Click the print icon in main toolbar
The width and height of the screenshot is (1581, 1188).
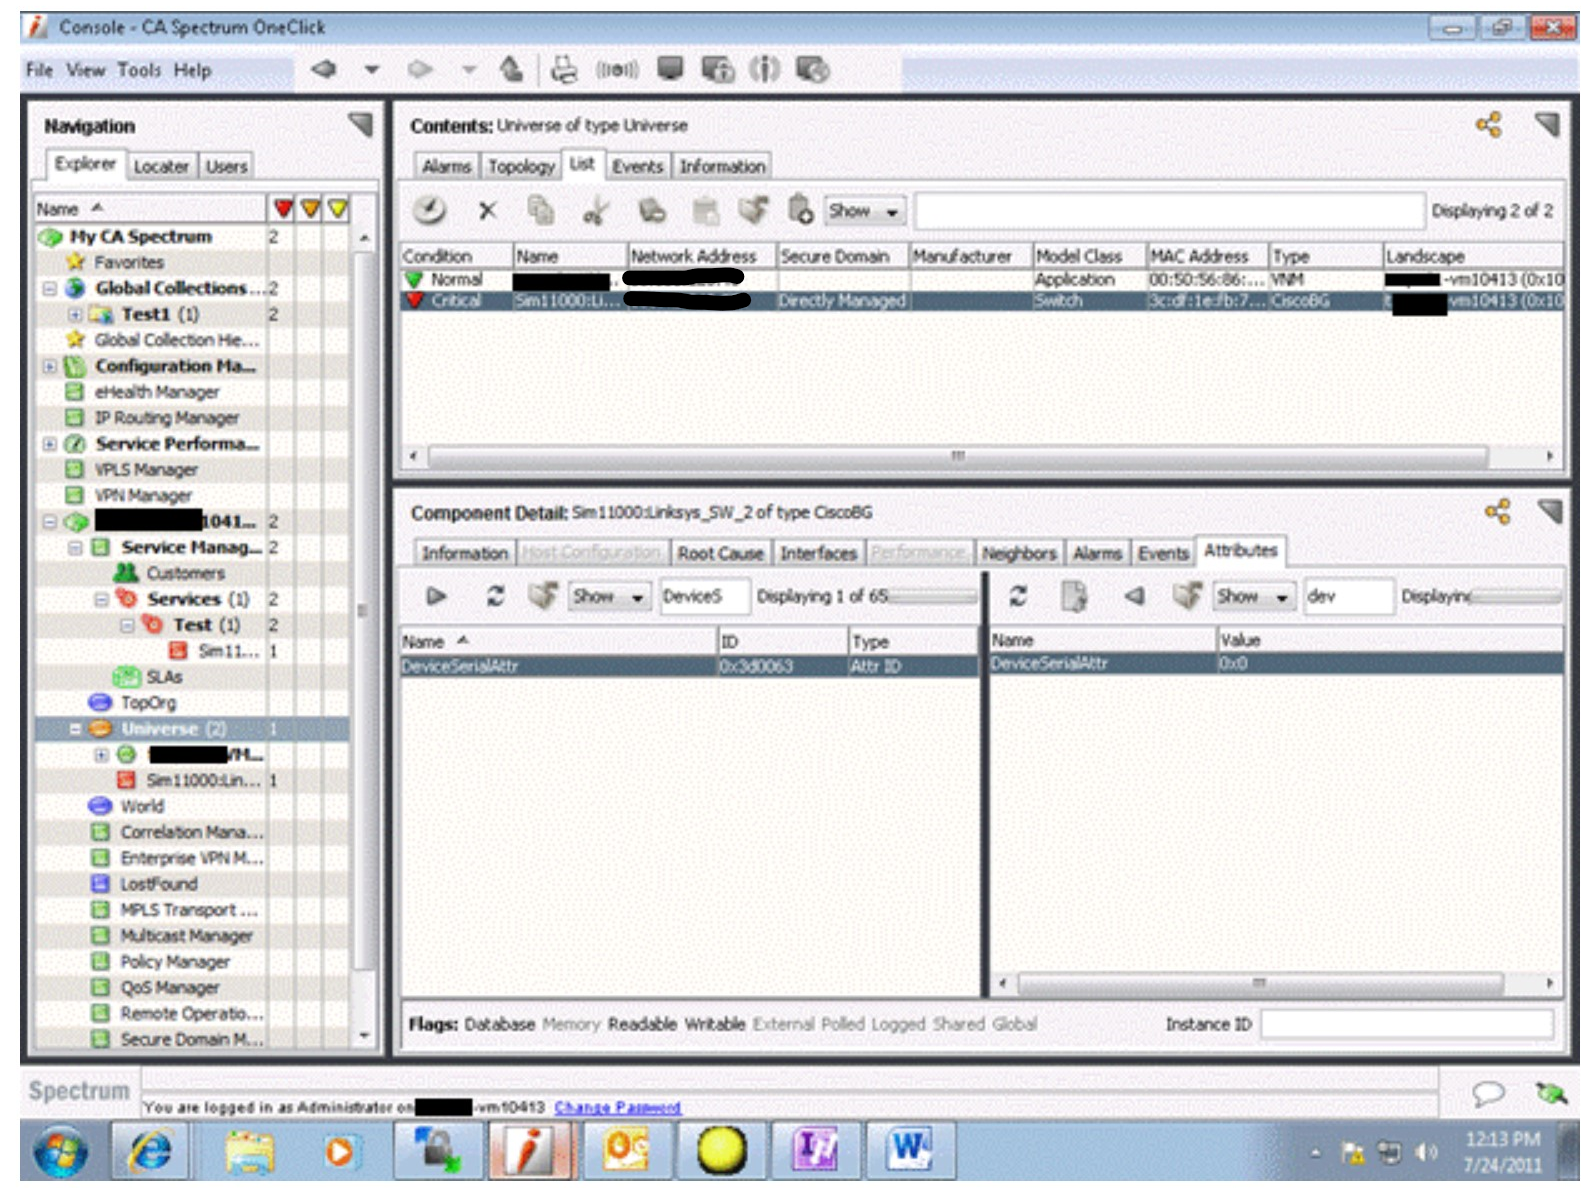564,69
